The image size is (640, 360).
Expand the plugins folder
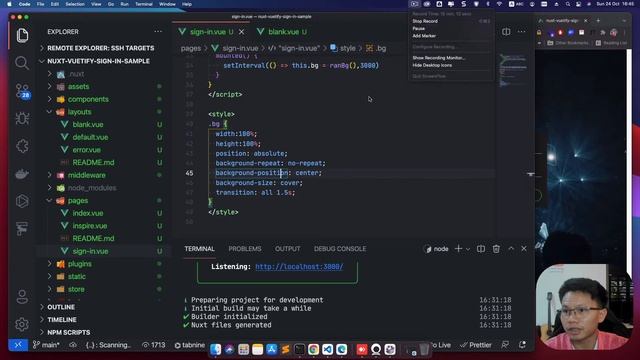click(80, 264)
